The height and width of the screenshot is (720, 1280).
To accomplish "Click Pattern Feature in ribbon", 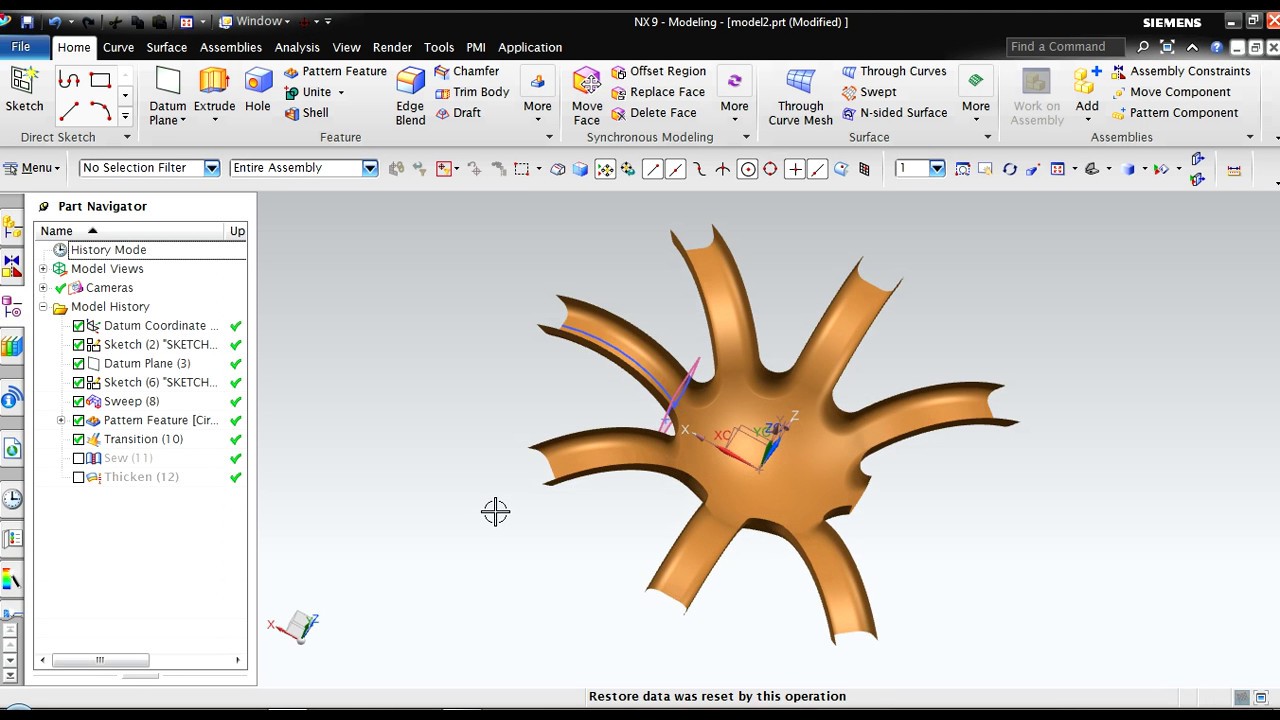I will pos(335,71).
